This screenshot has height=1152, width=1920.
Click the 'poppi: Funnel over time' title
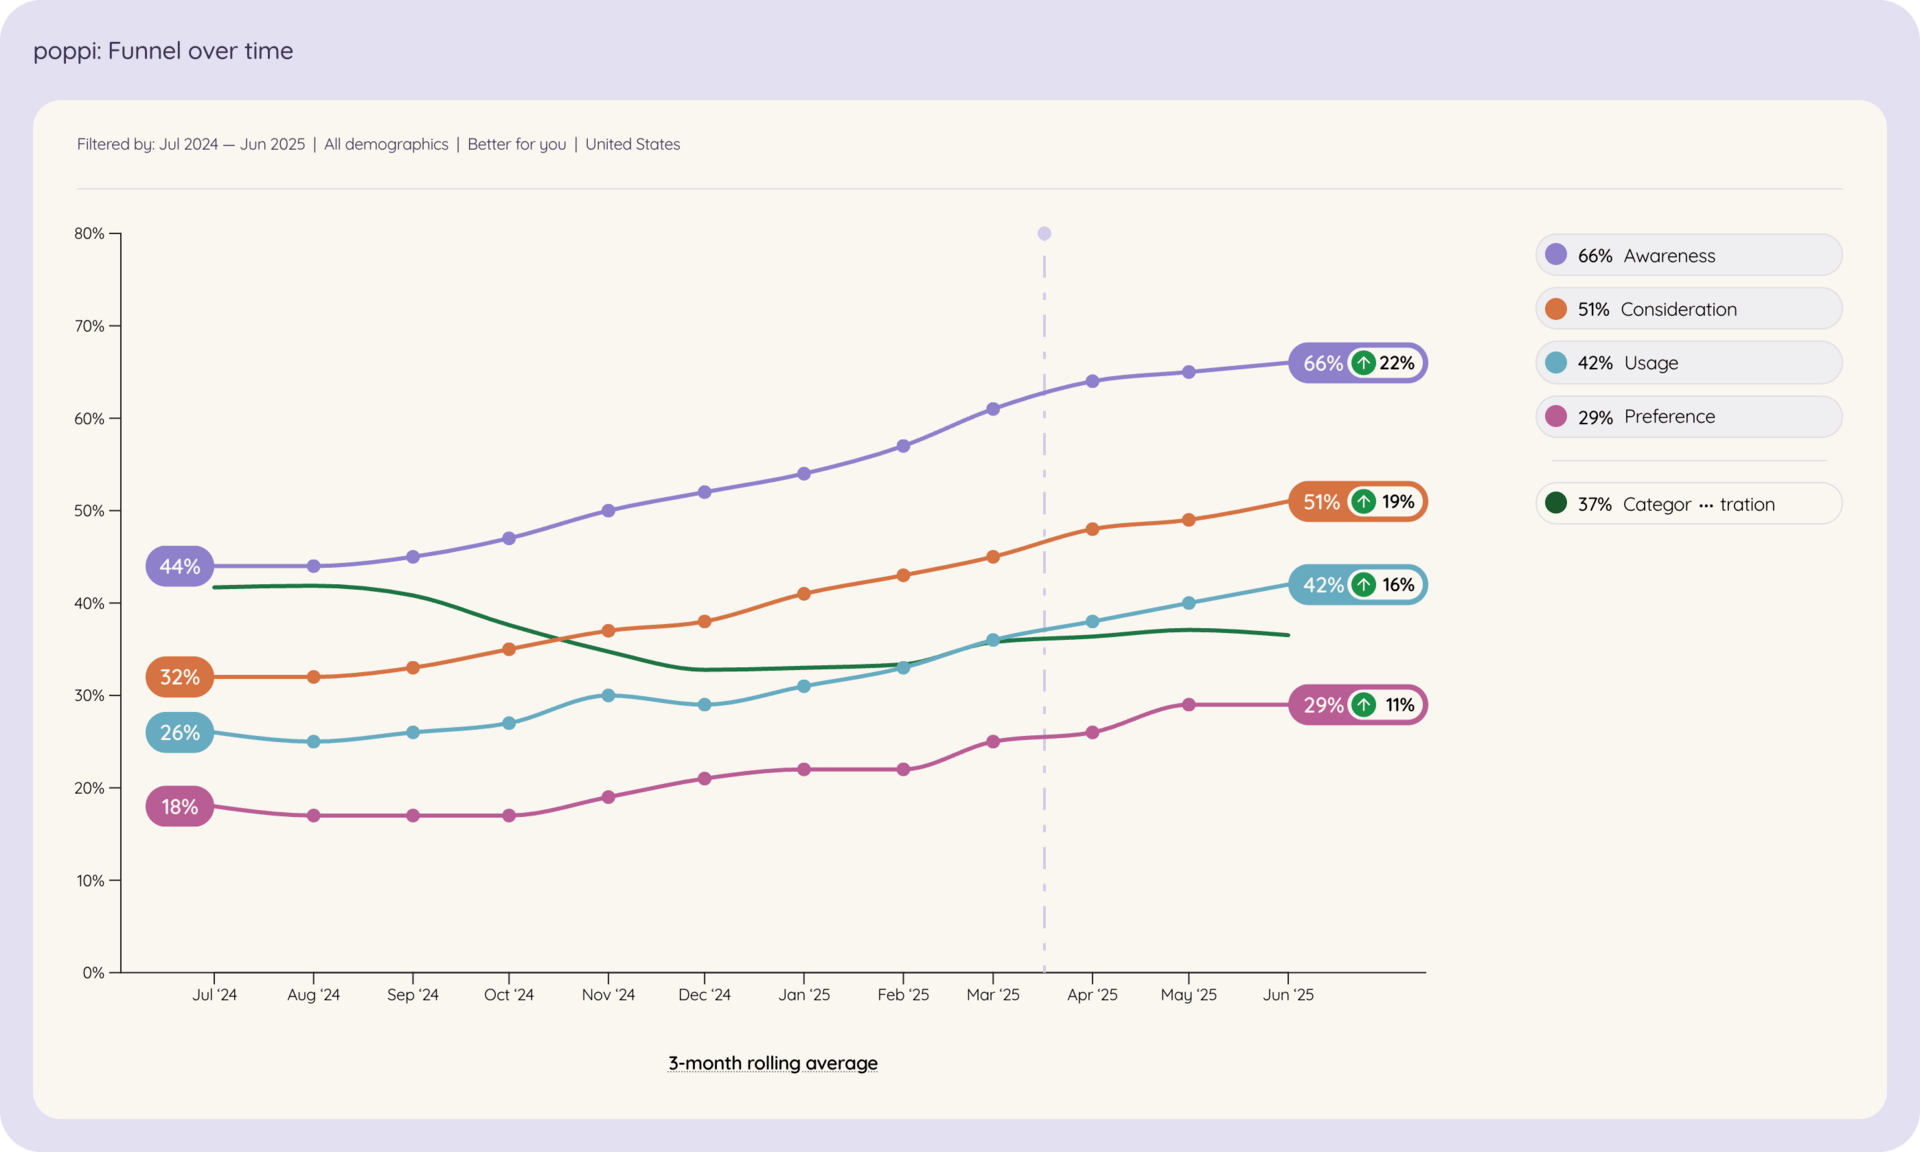(163, 51)
